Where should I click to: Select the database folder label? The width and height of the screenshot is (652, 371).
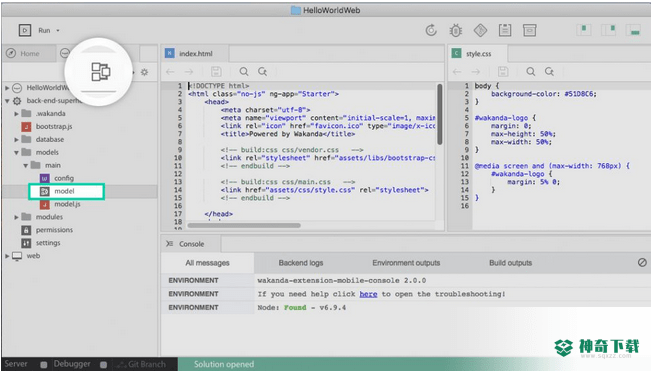coord(49,139)
